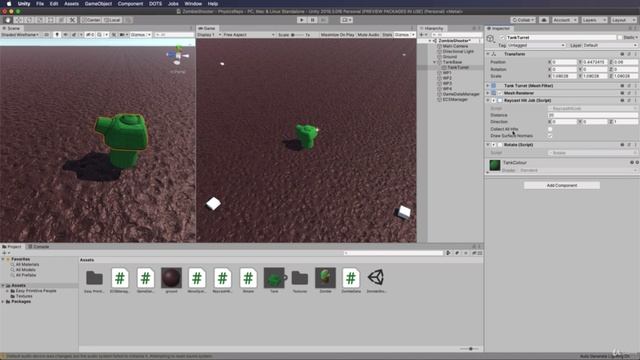Open the Display 1 dropdown
Screen dimensions: 640x360
[209, 35]
